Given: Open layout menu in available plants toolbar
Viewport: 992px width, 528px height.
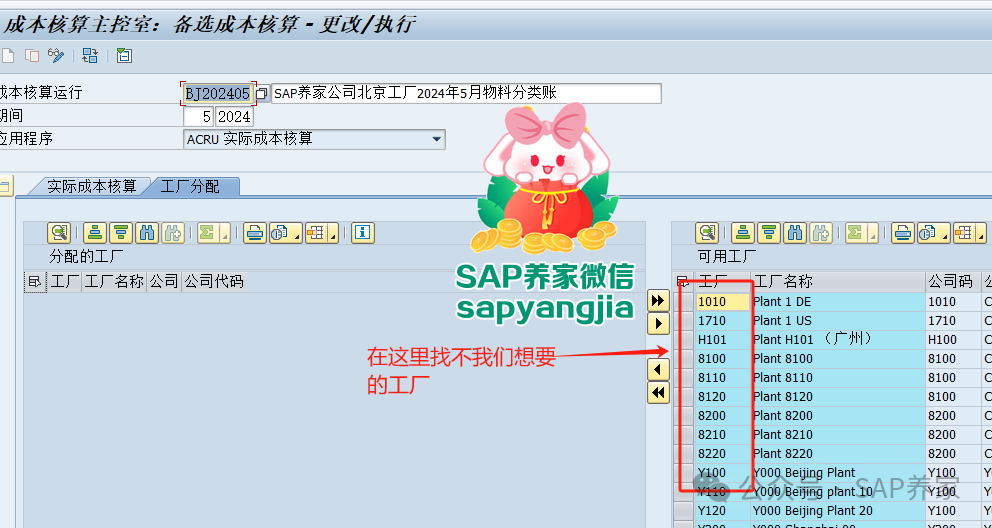Looking at the screenshot, I should coord(969,233).
